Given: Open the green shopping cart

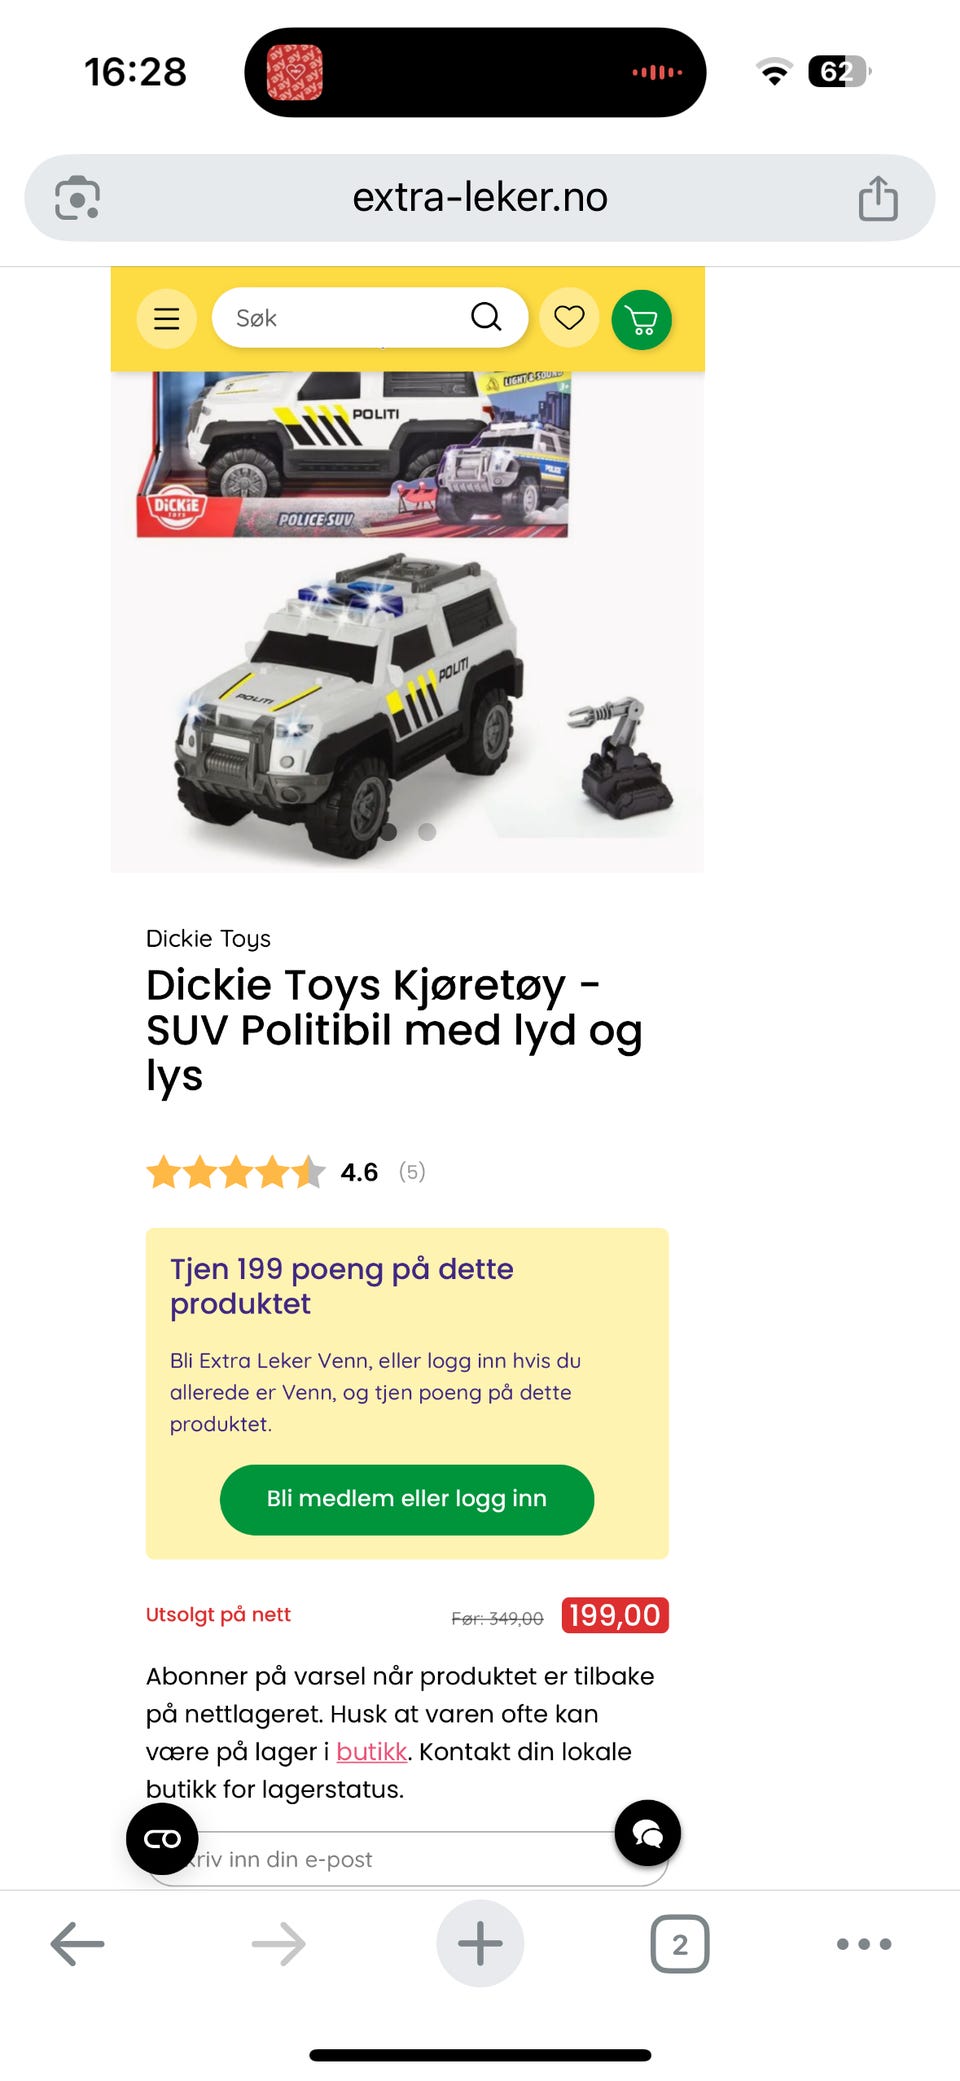Looking at the screenshot, I should 641,319.
